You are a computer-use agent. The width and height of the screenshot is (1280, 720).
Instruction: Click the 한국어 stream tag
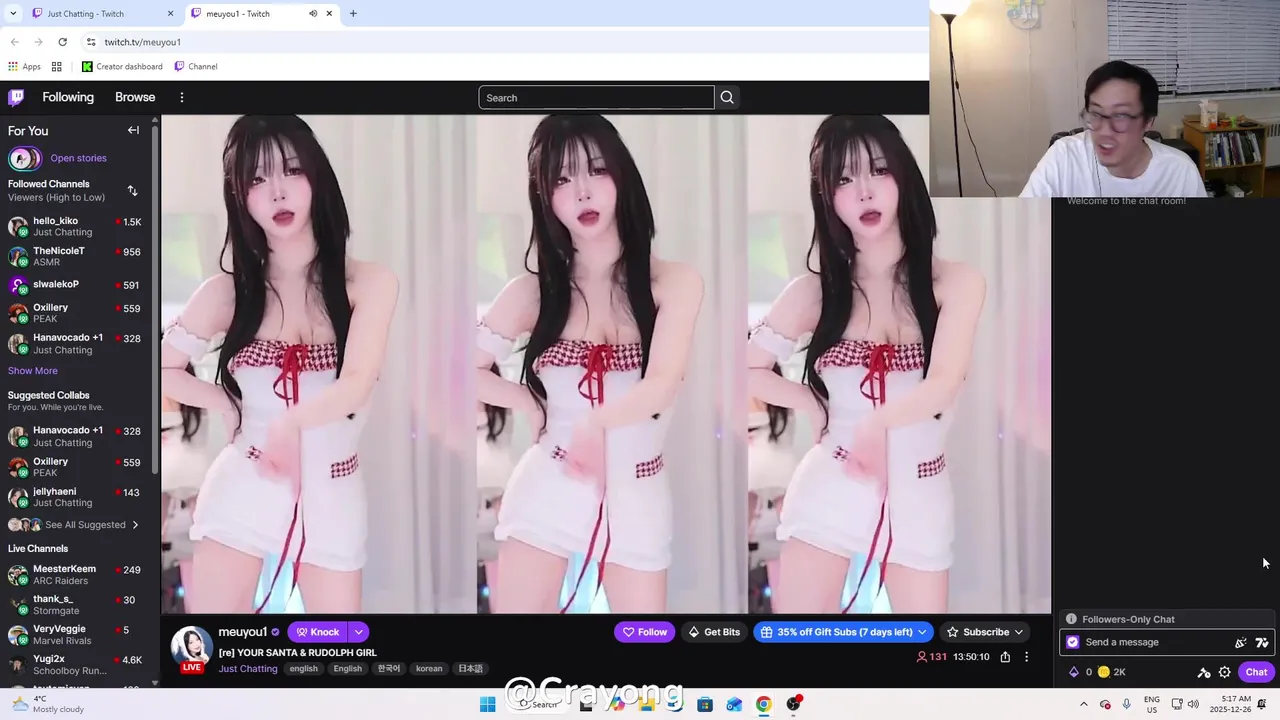388,669
